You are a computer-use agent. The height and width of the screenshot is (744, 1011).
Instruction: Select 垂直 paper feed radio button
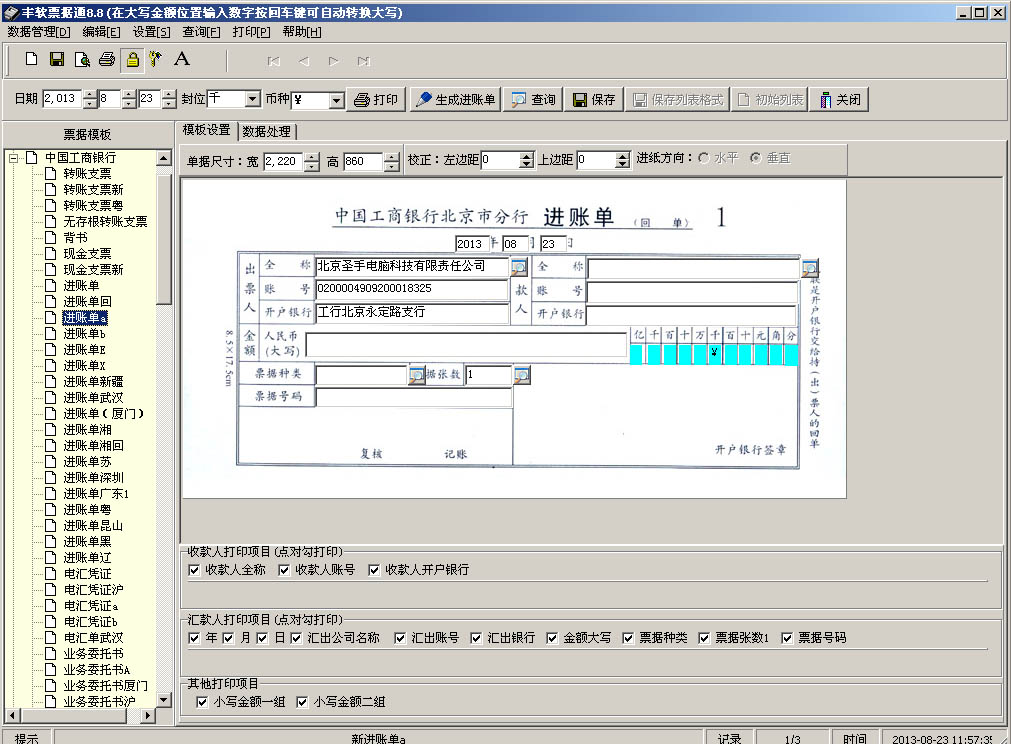point(756,158)
